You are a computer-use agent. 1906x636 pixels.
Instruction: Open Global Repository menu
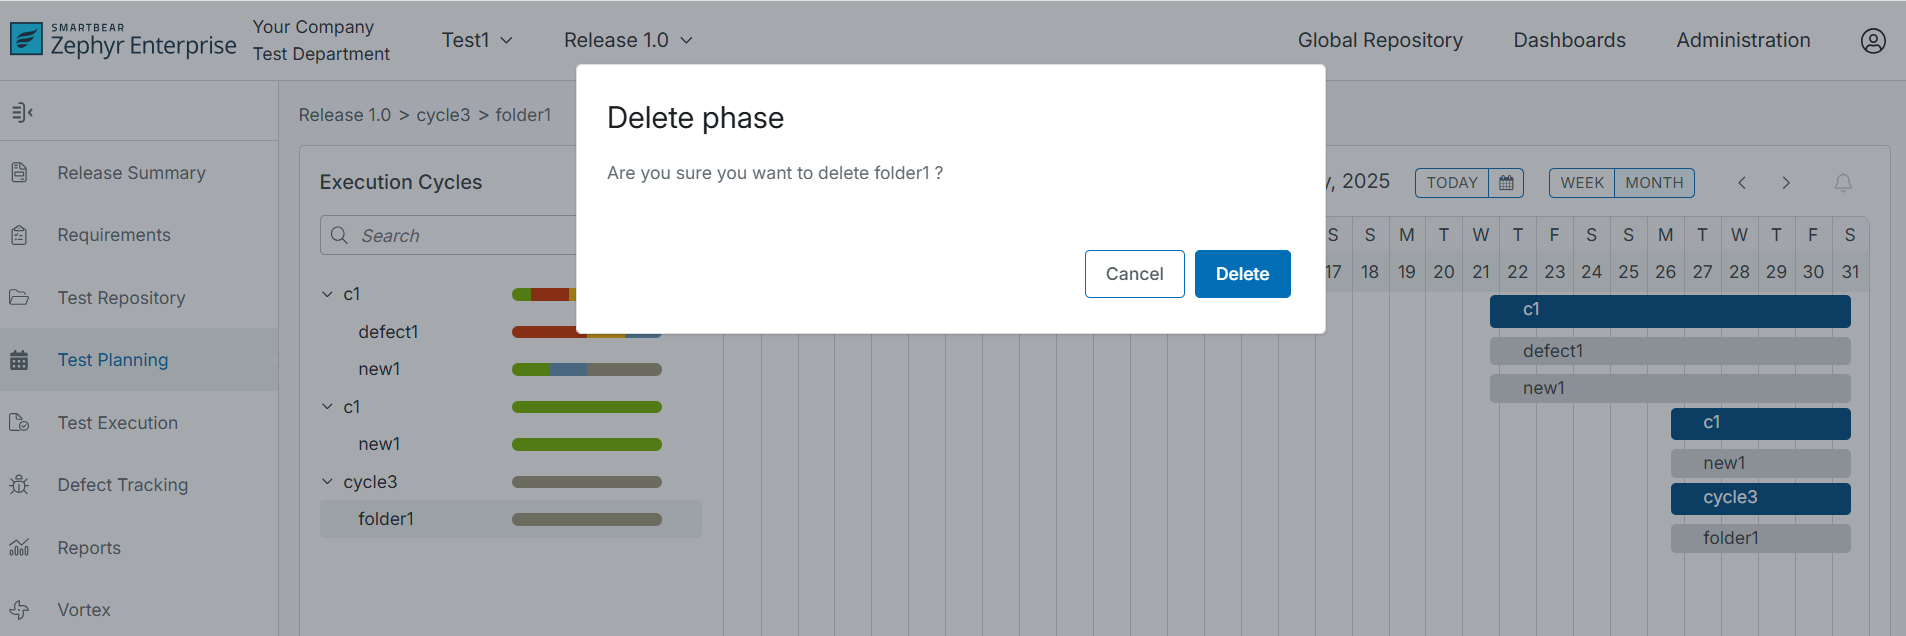1379,40
